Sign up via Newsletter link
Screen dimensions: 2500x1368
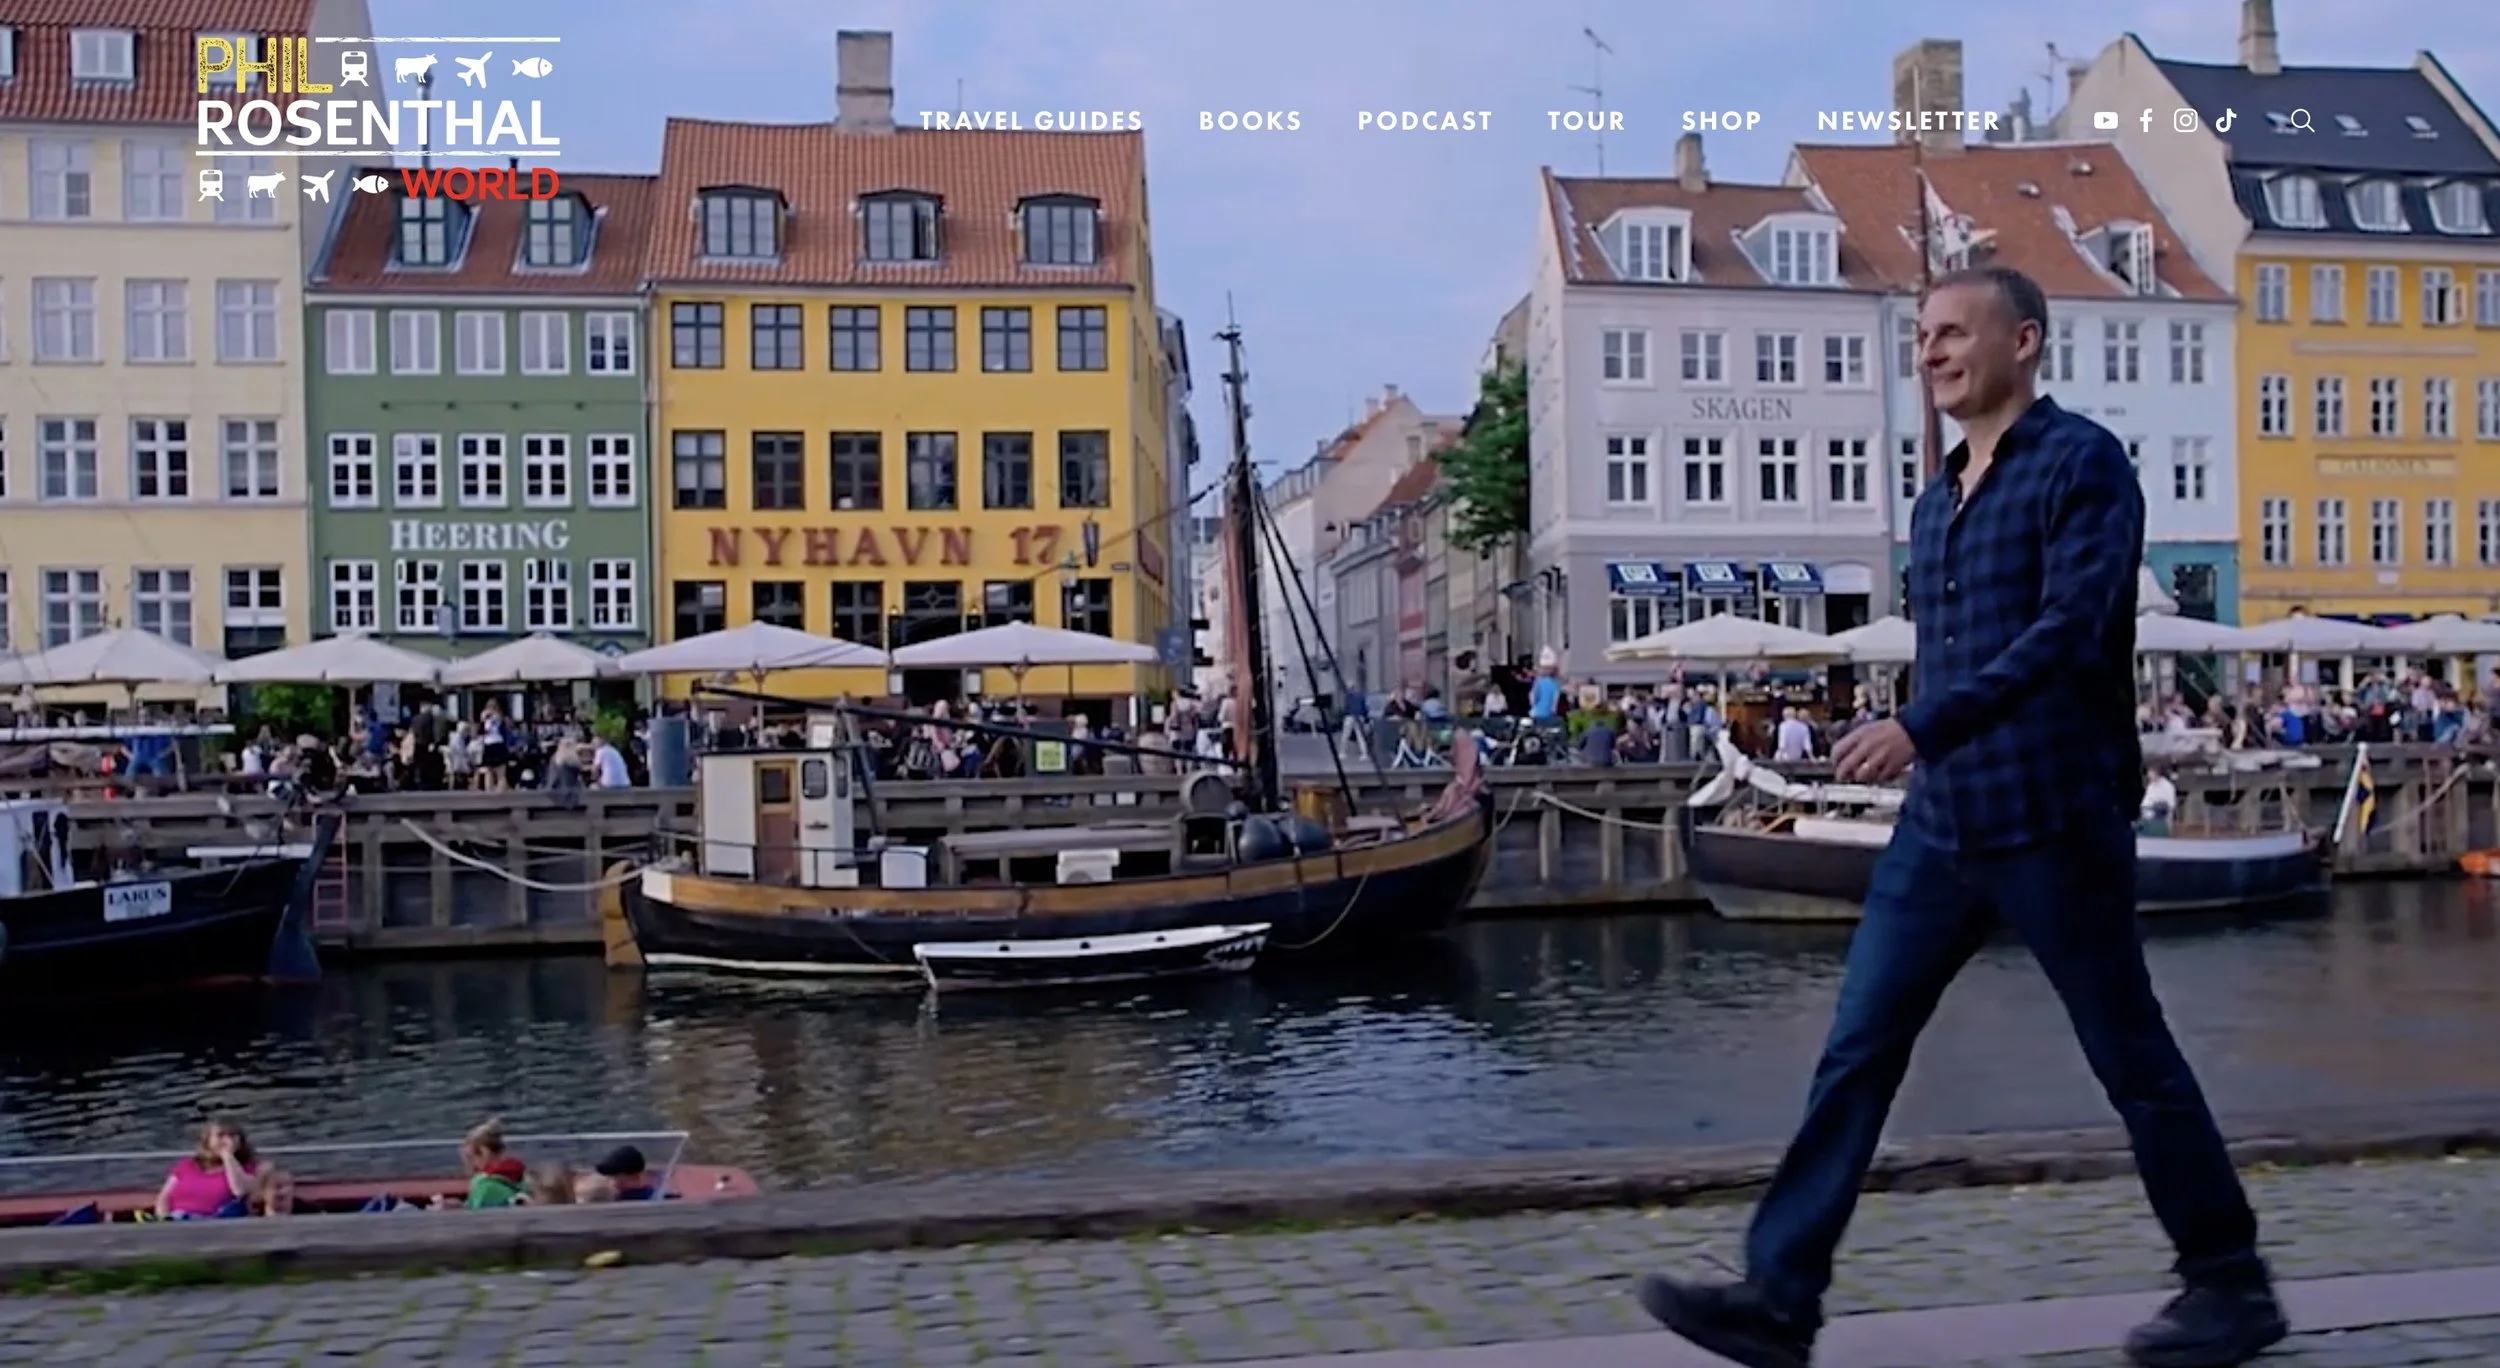click(x=1908, y=121)
